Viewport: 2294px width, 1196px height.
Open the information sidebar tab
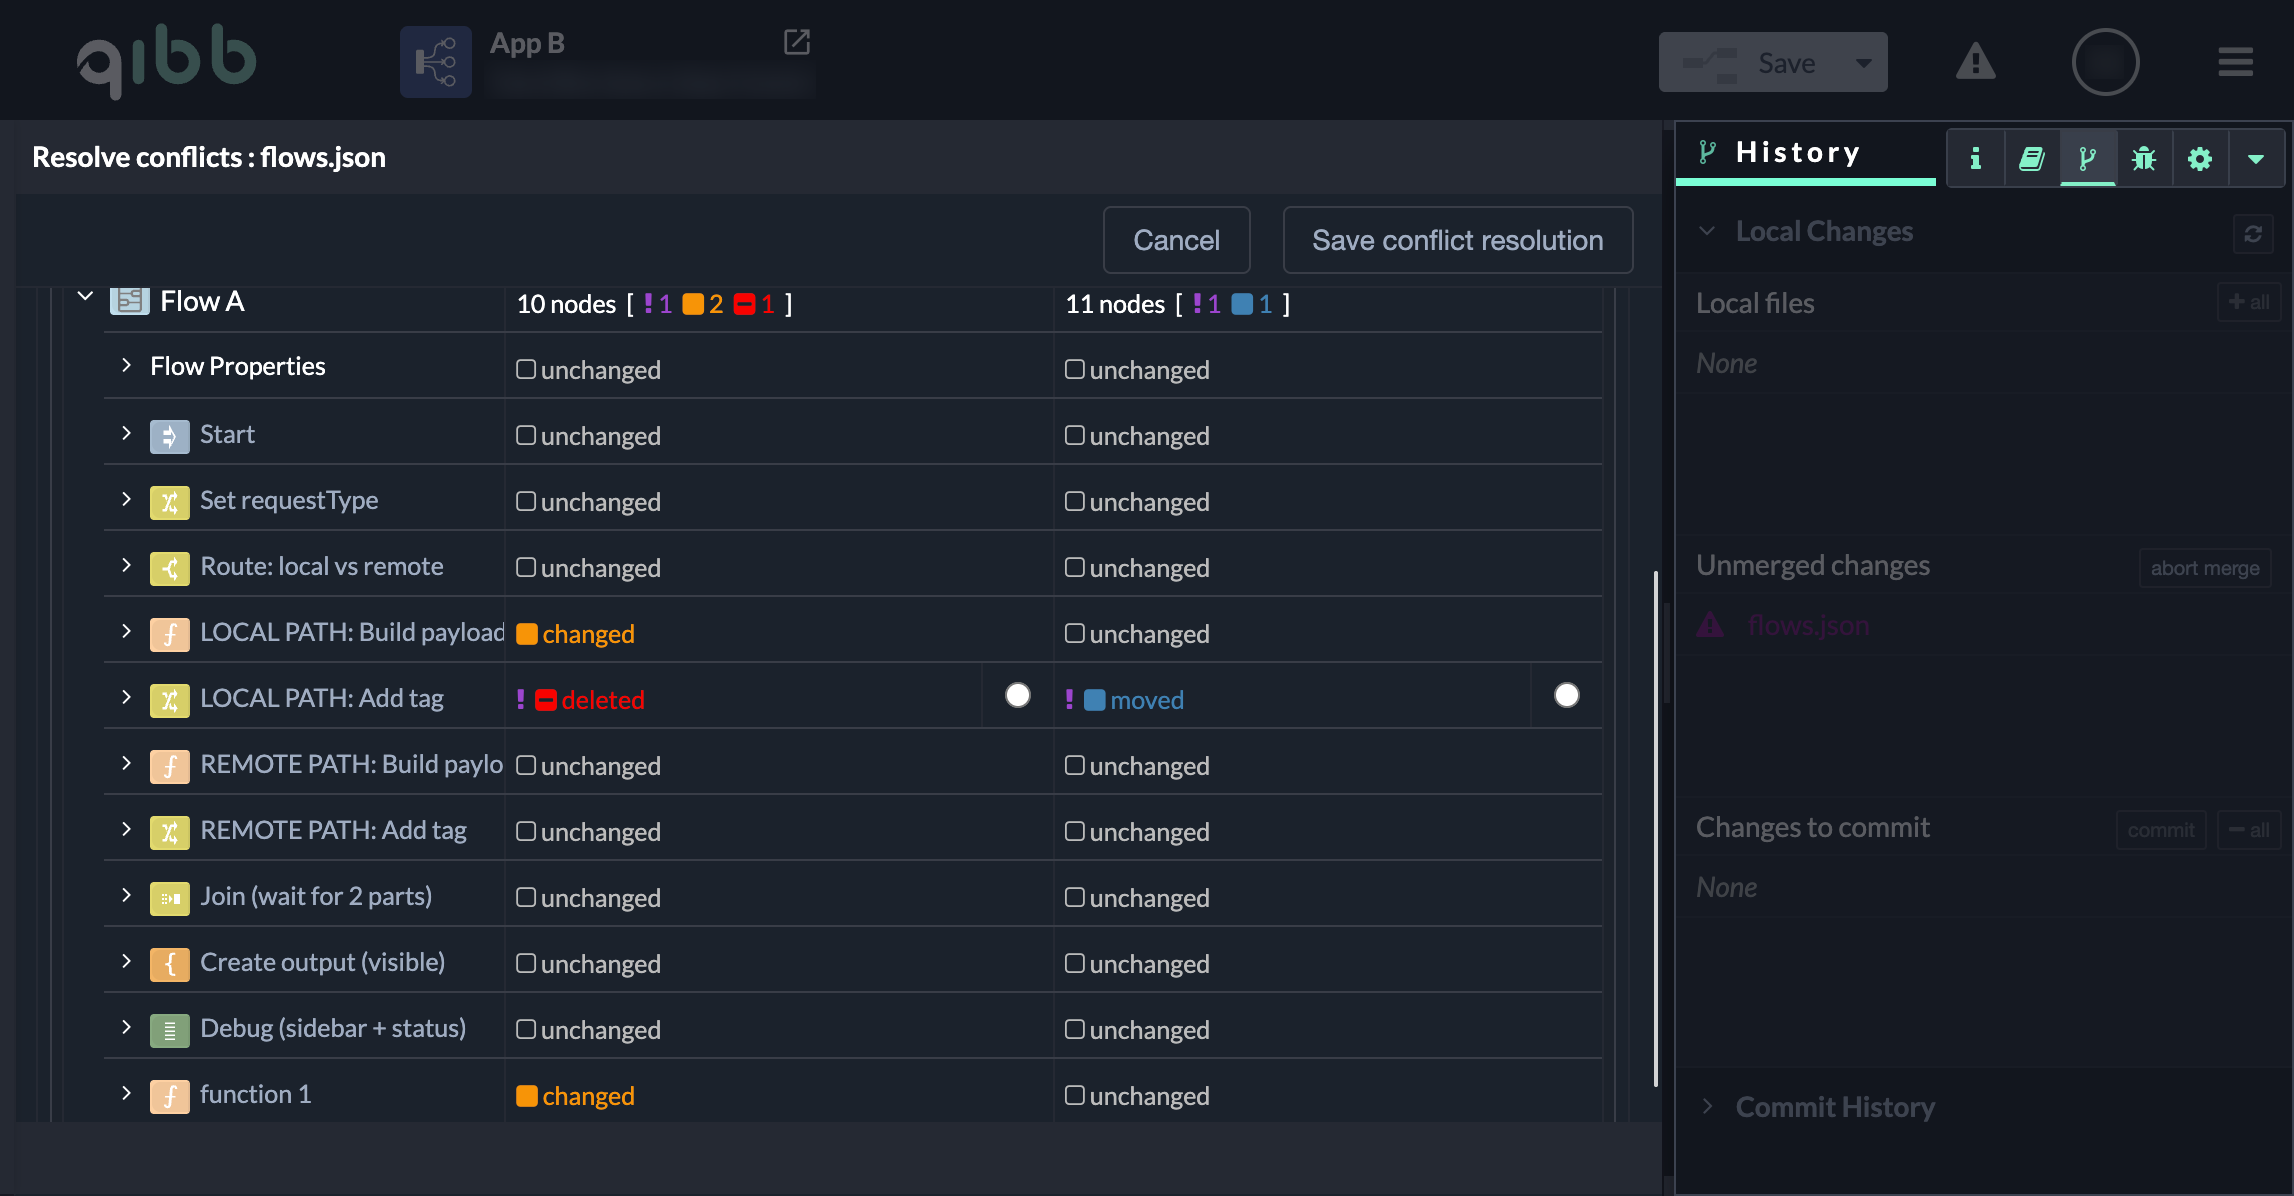[1975, 158]
